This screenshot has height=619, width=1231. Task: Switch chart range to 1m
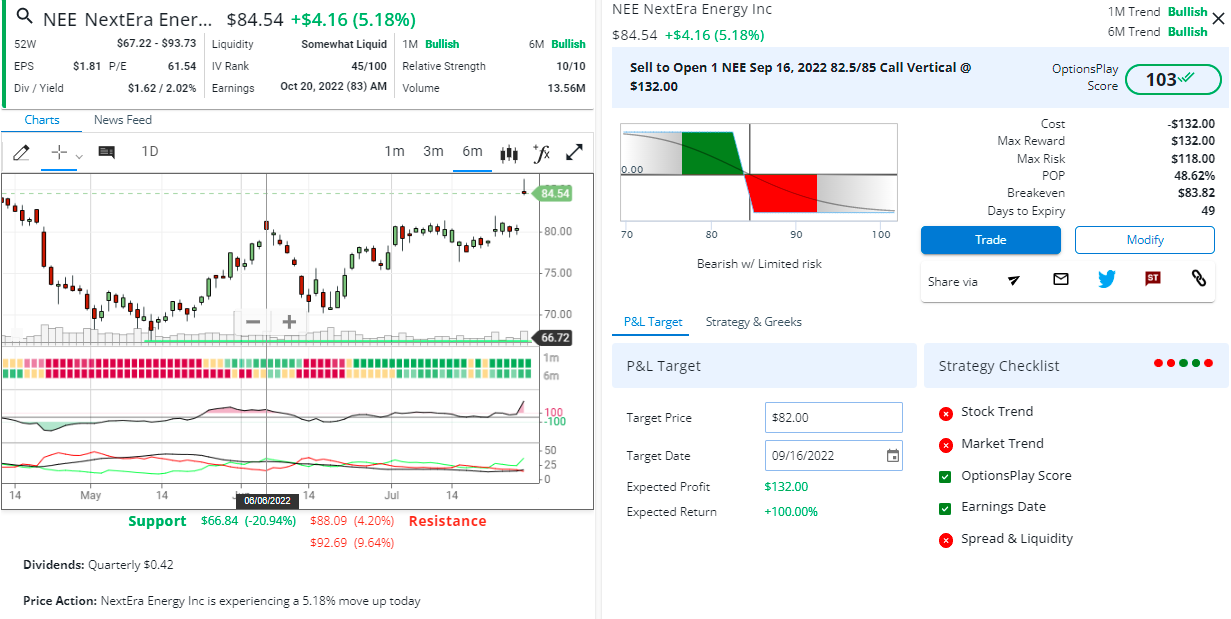[395, 152]
